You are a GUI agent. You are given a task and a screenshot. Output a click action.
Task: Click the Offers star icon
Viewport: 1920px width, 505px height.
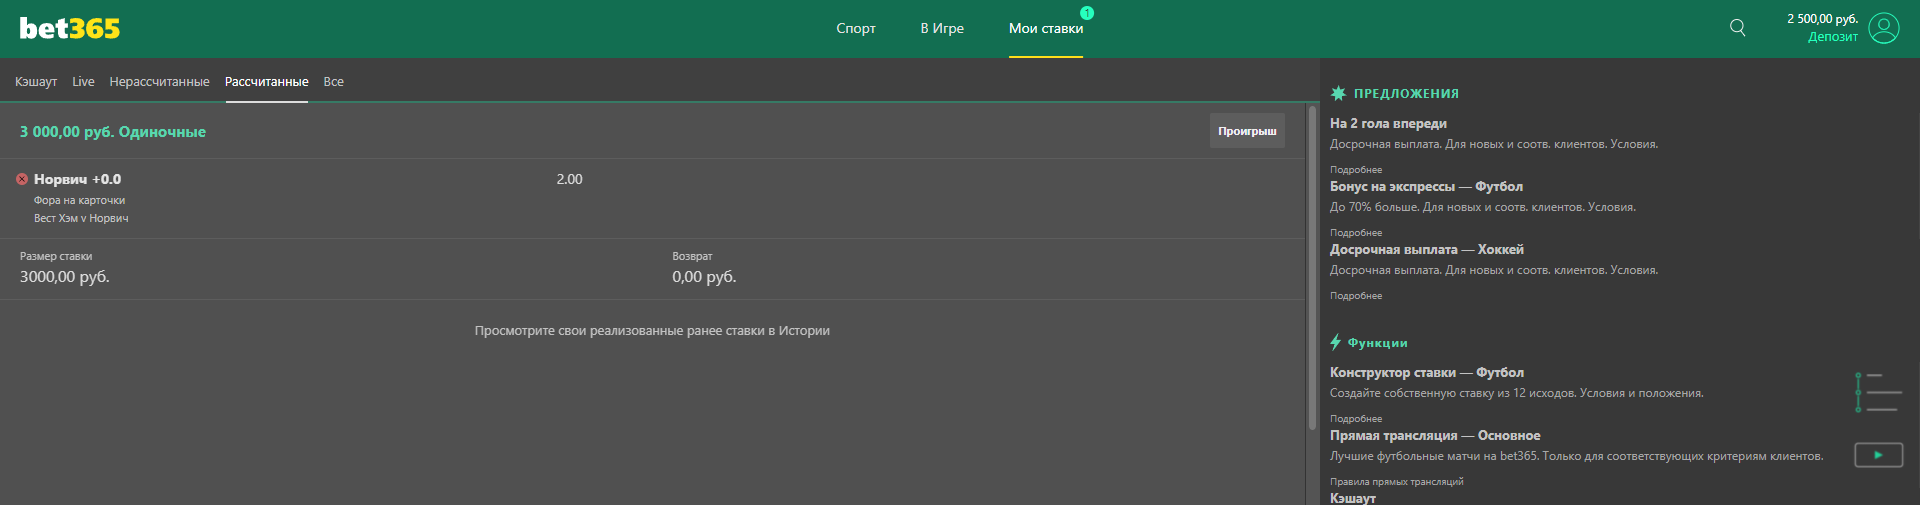tap(1338, 93)
